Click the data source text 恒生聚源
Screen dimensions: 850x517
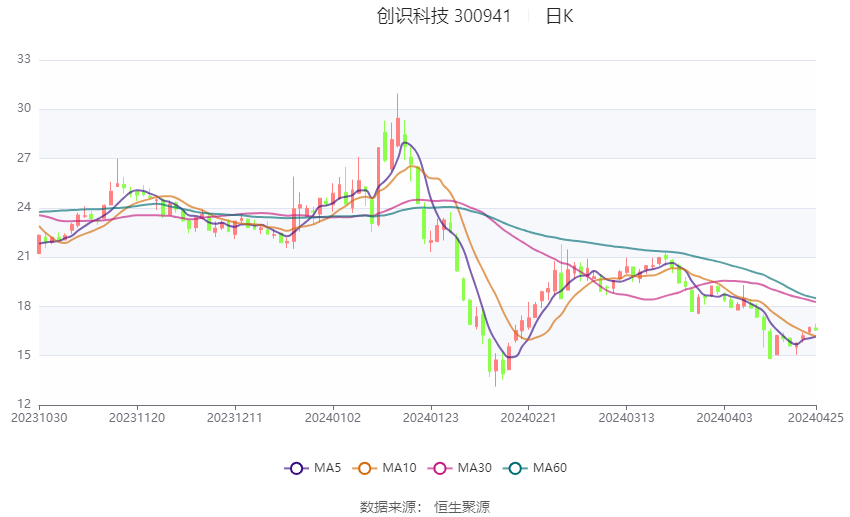pos(462,507)
